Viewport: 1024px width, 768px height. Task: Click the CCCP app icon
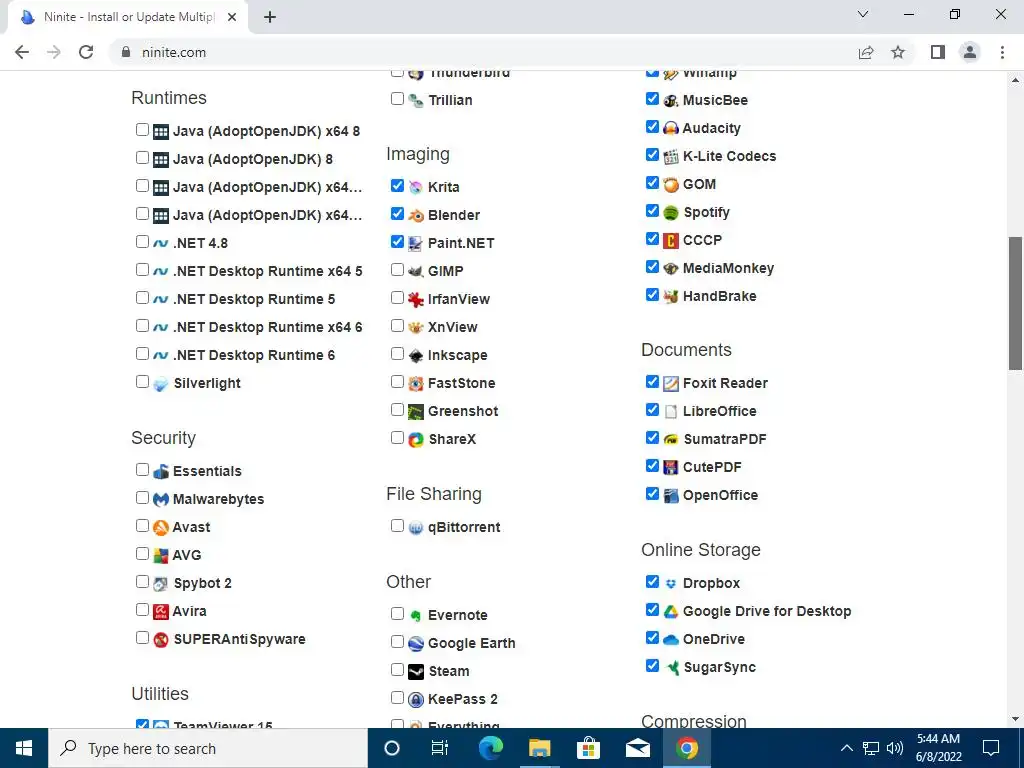pyautogui.click(x=671, y=241)
